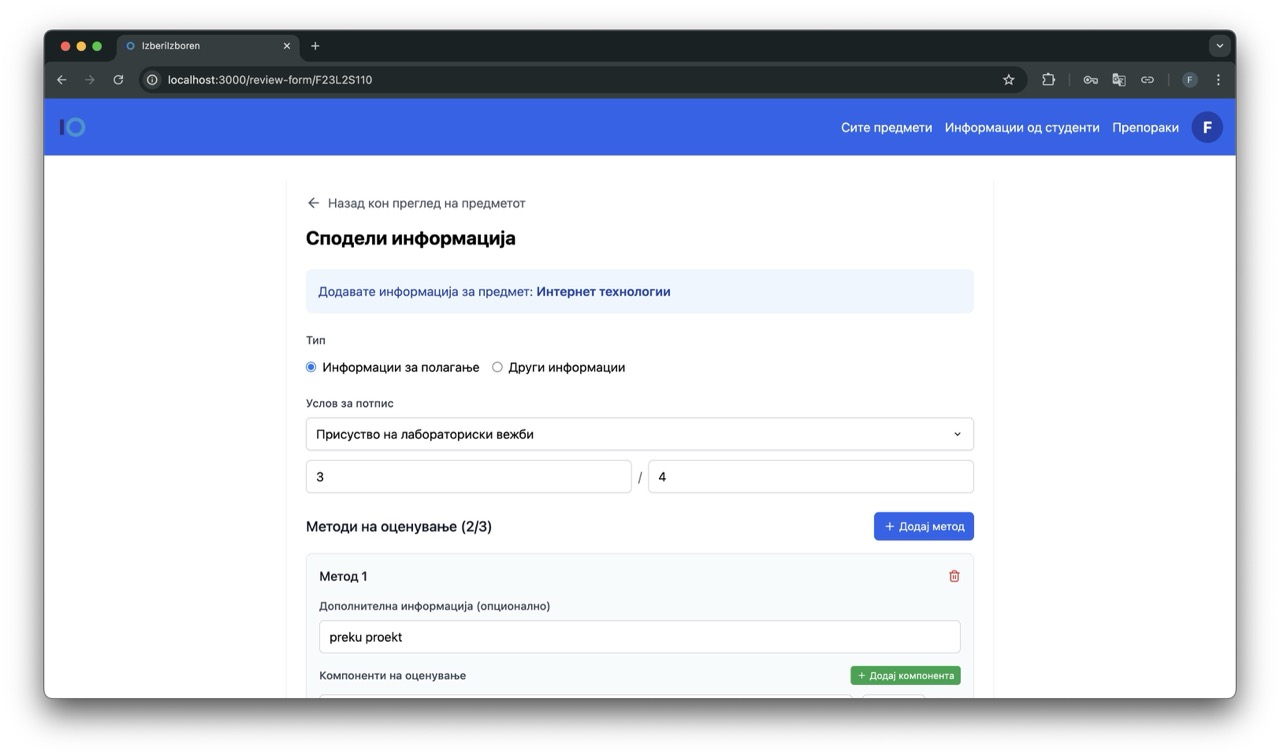This screenshot has width=1280, height=756.
Task: Click the bookmark star in address bar
Action: pos(1008,80)
